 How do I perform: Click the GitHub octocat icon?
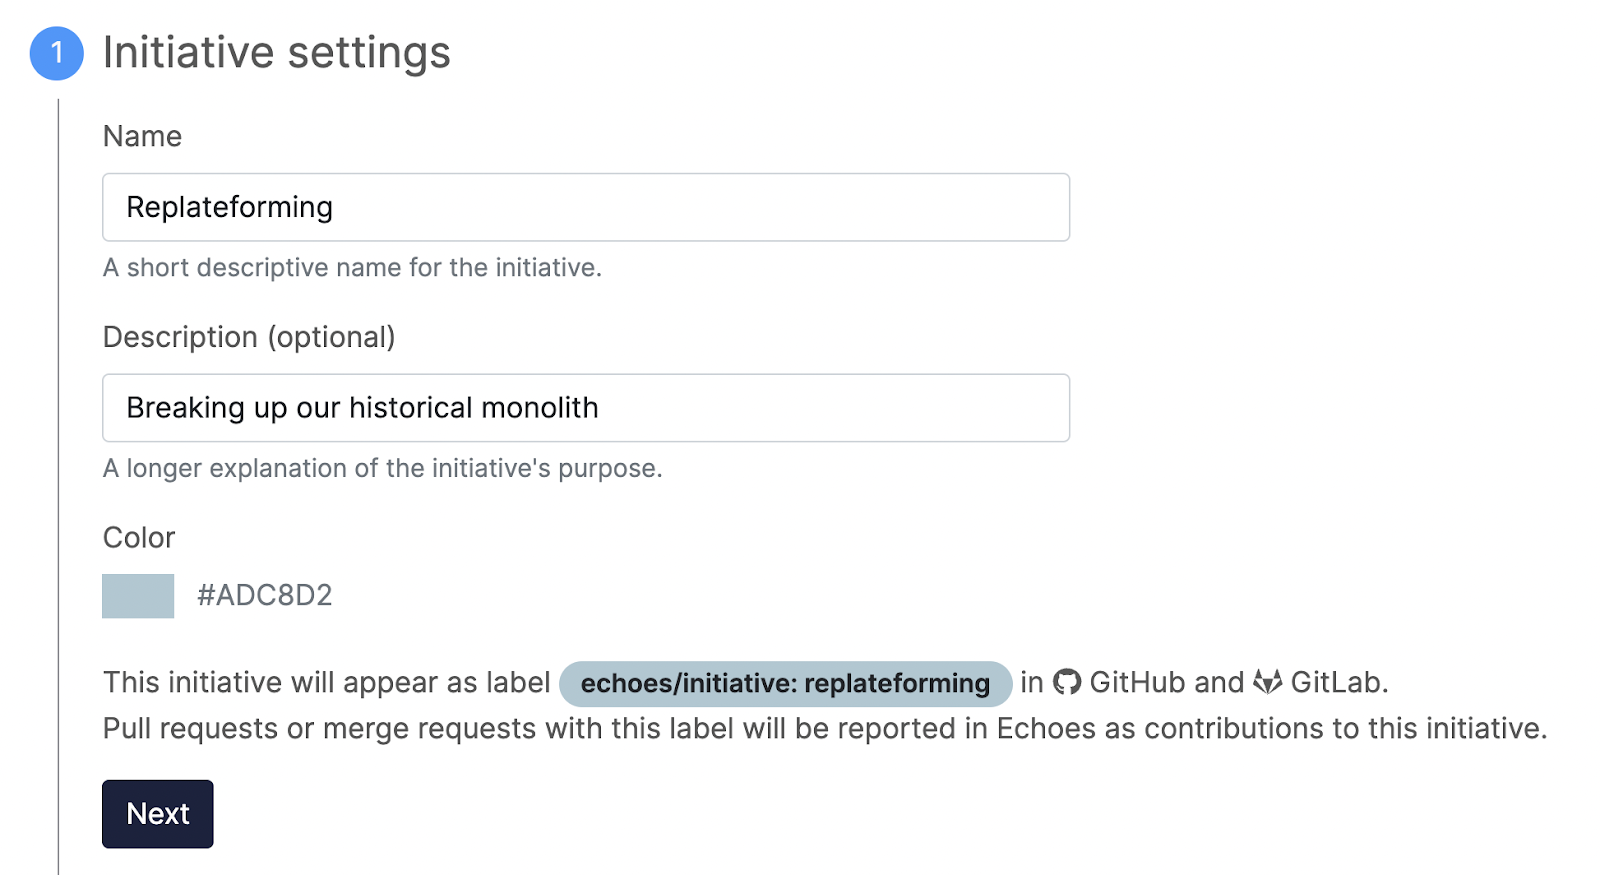tap(1067, 682)
